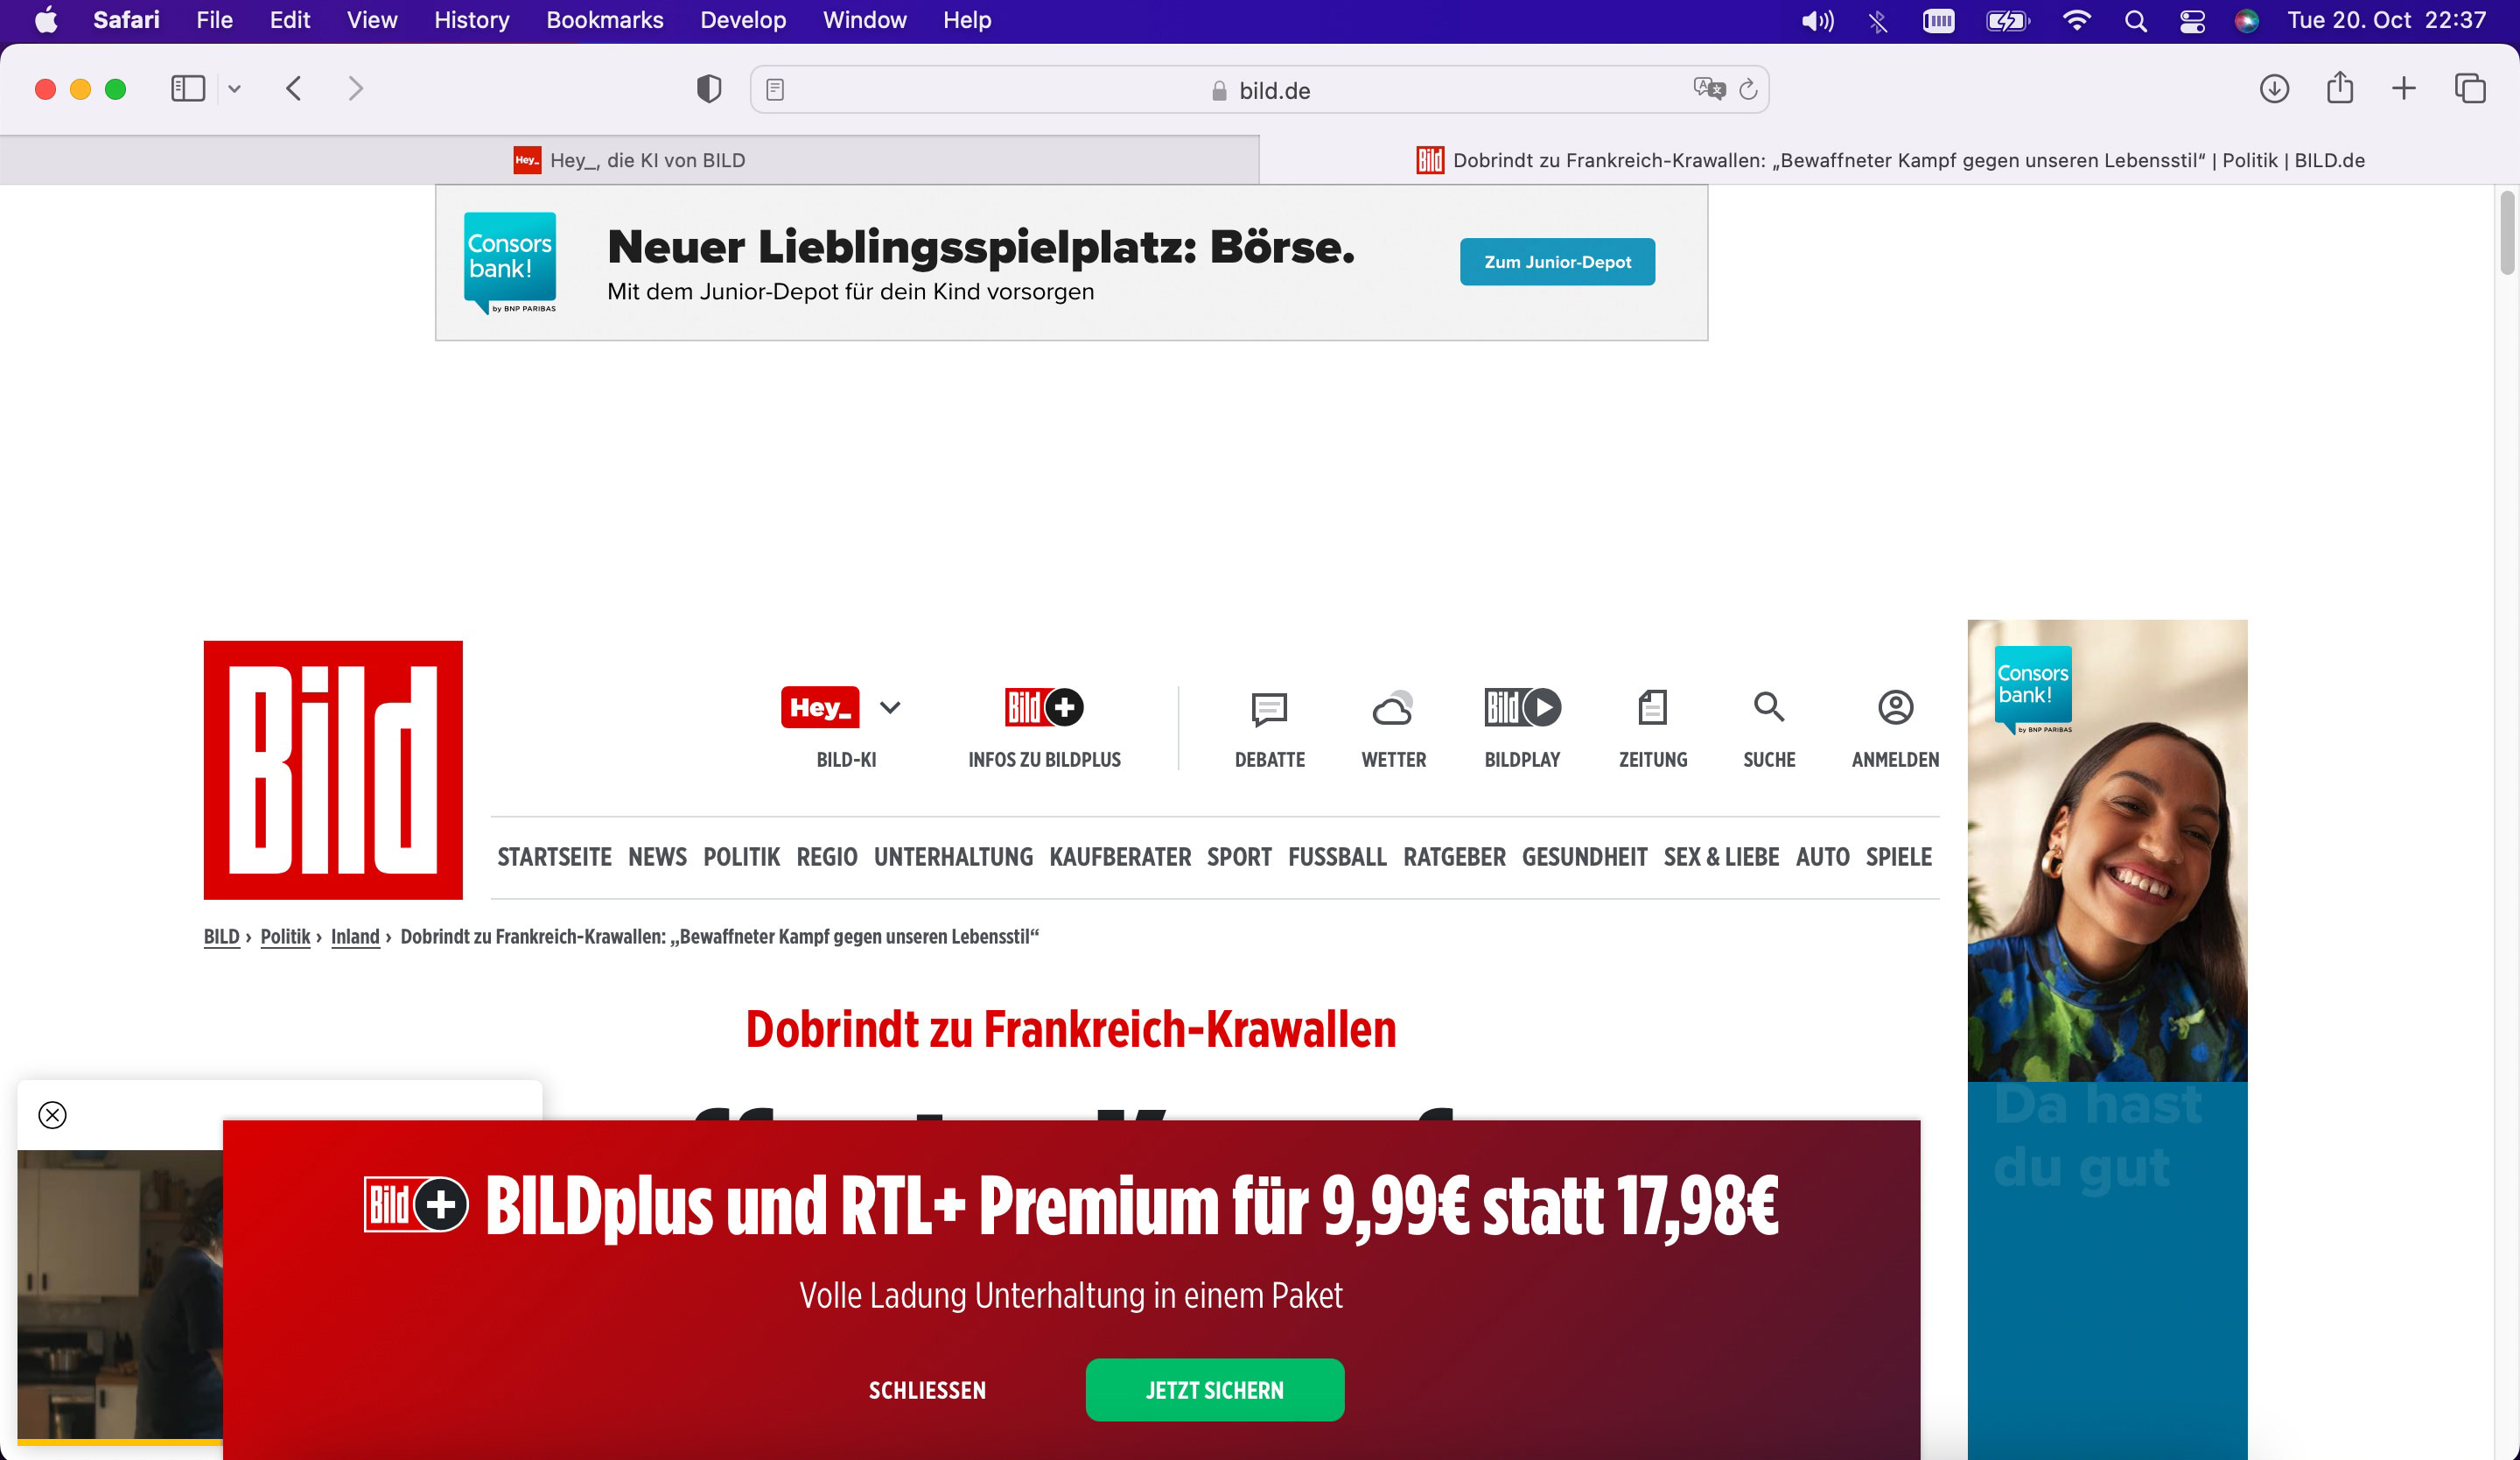The height and width of the screenshot is (1460, 2520).
Task: Open the History menu
Action: 471,20
